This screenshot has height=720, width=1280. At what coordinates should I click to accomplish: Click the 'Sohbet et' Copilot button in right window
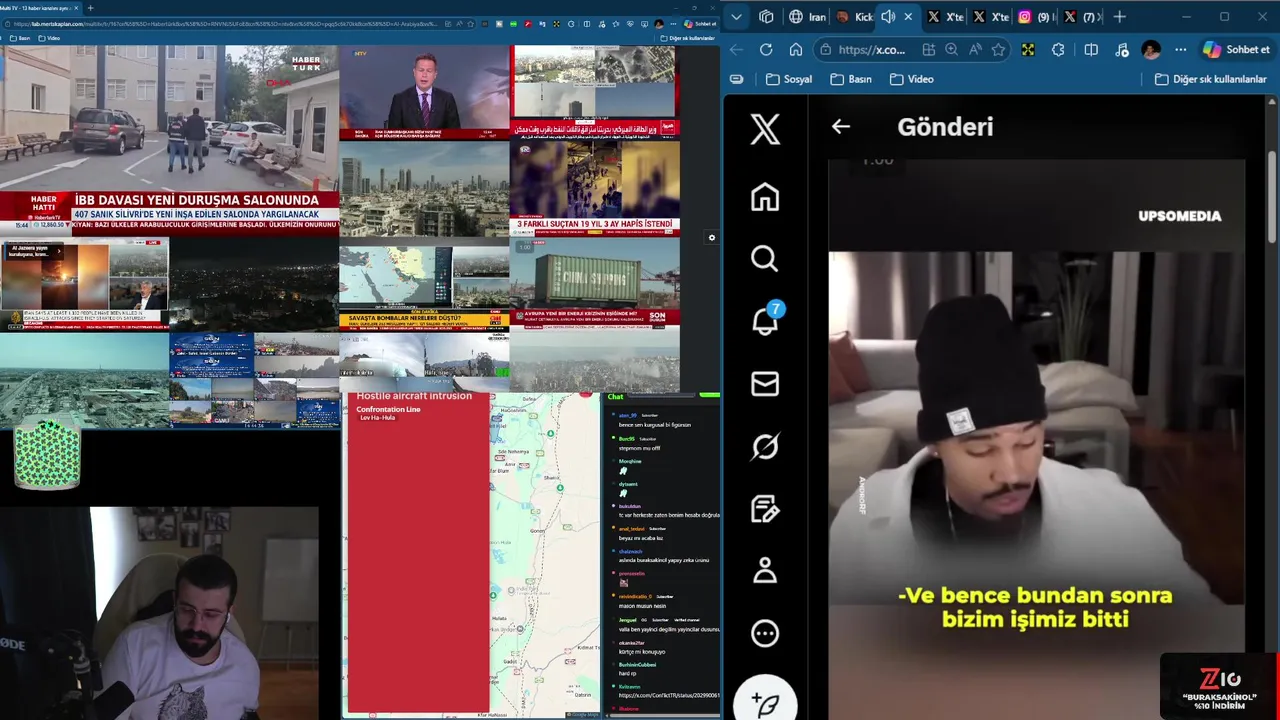tap(1238, 49)
